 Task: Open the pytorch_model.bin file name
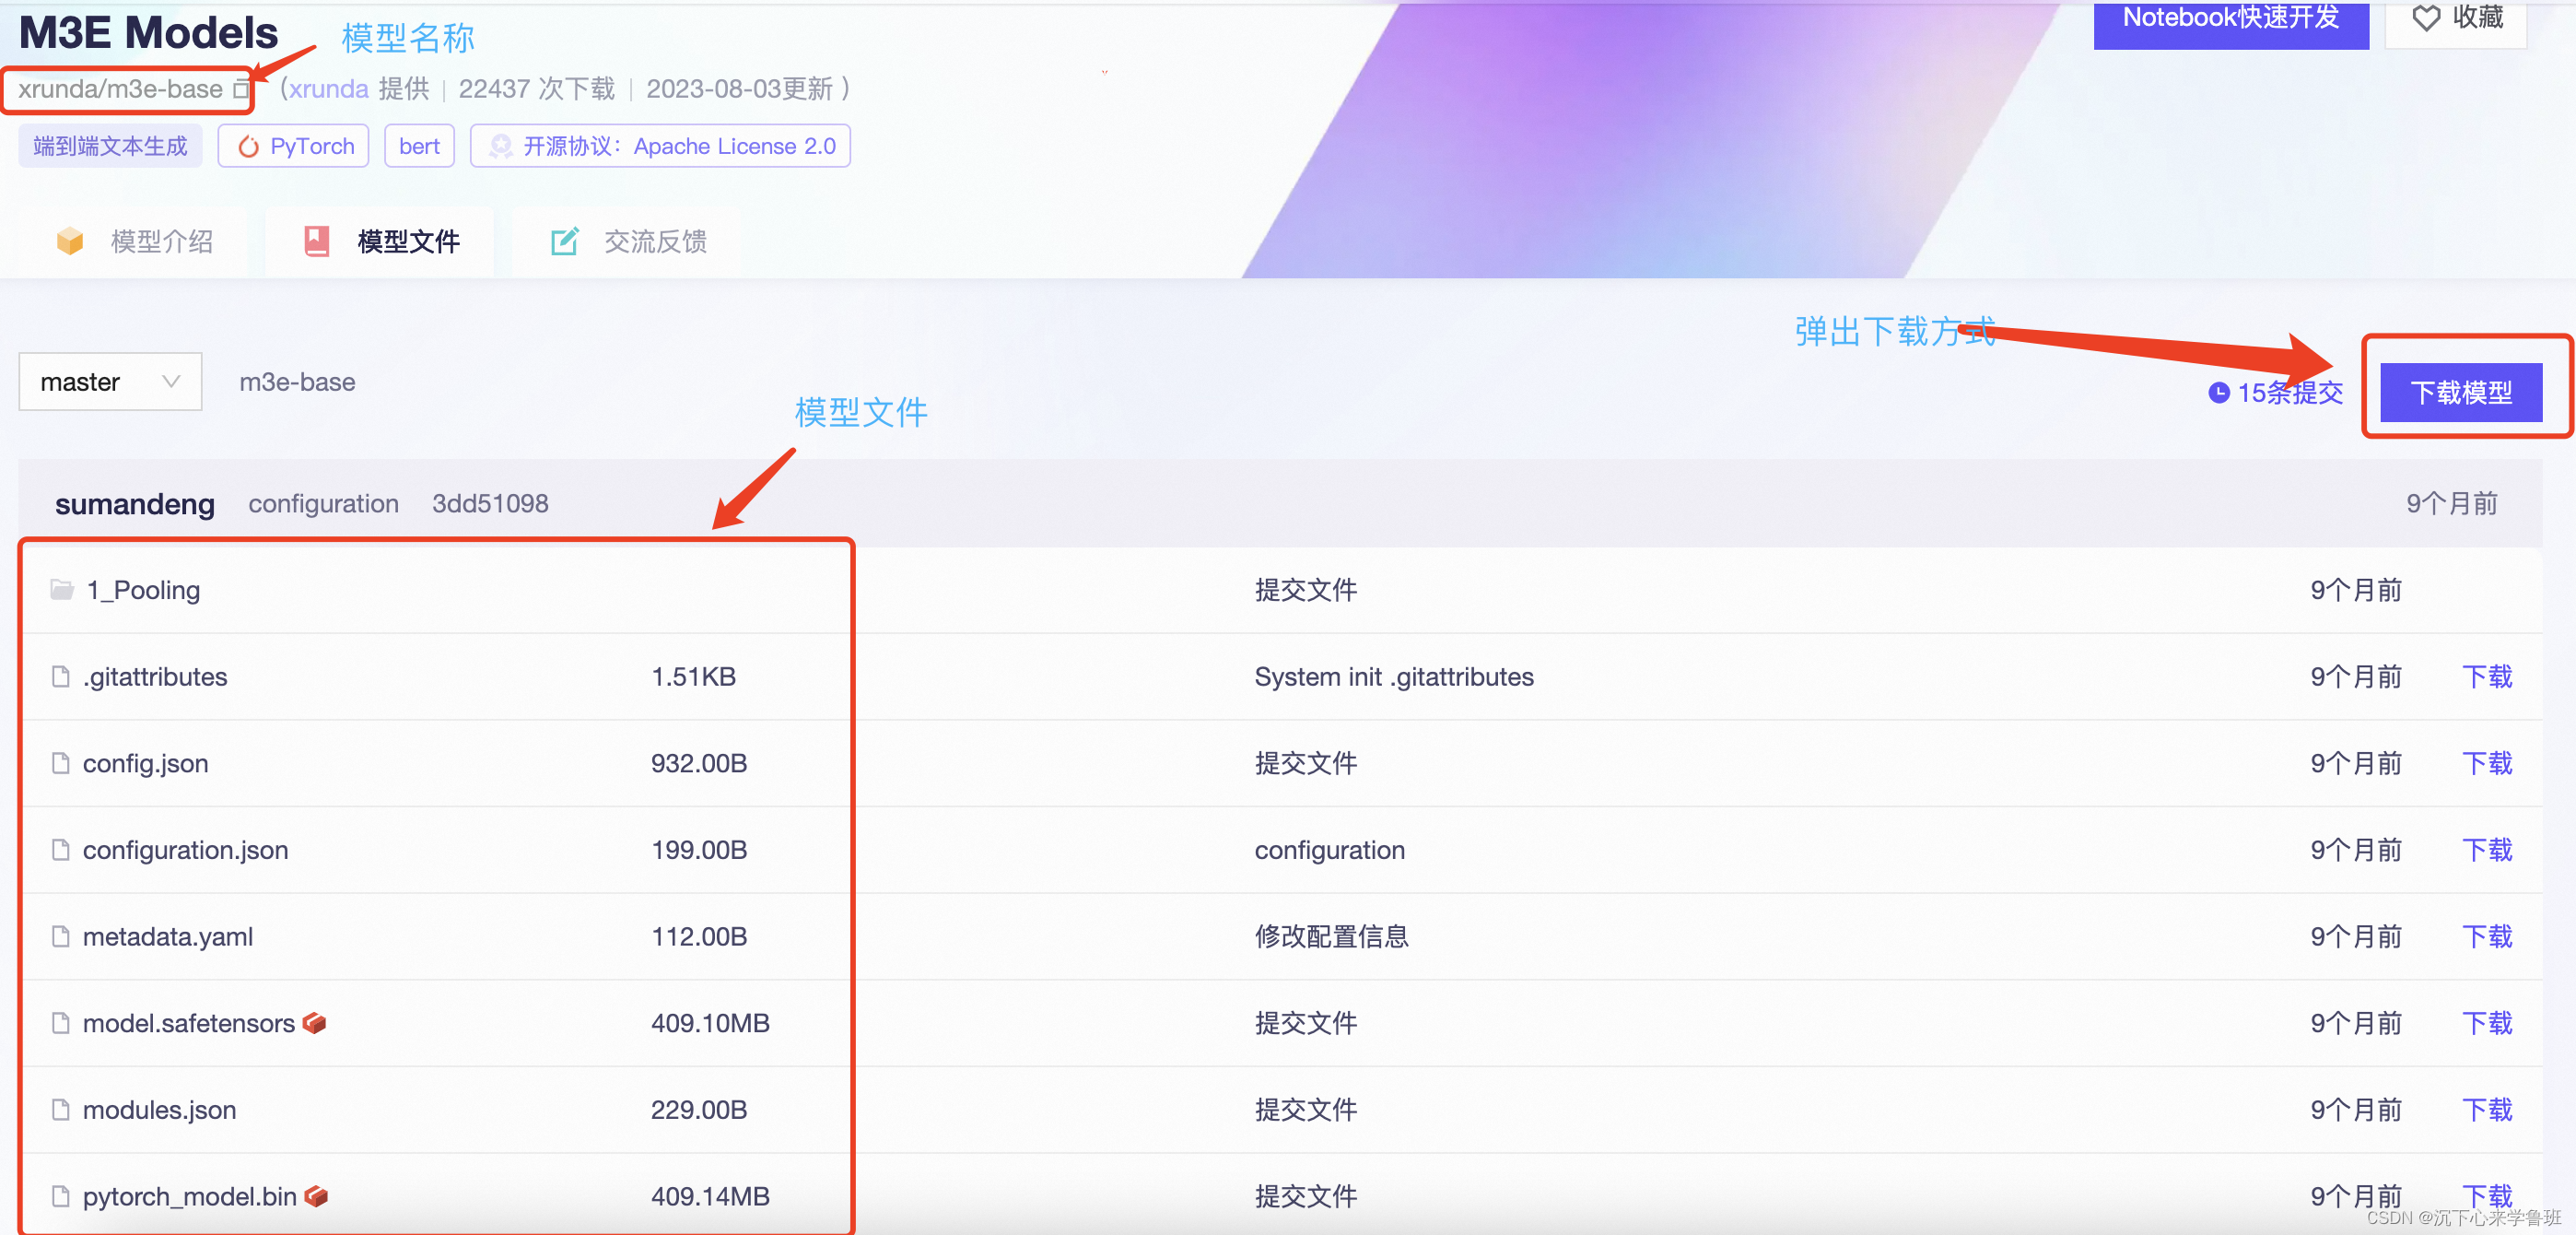190,1196
